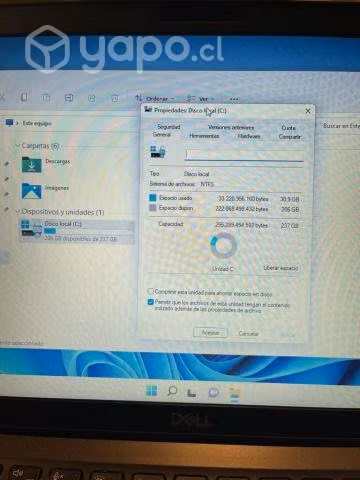Open the Chat icon on taskbar
This screenshot has width=360, height=480.
[x=213, y=393]
